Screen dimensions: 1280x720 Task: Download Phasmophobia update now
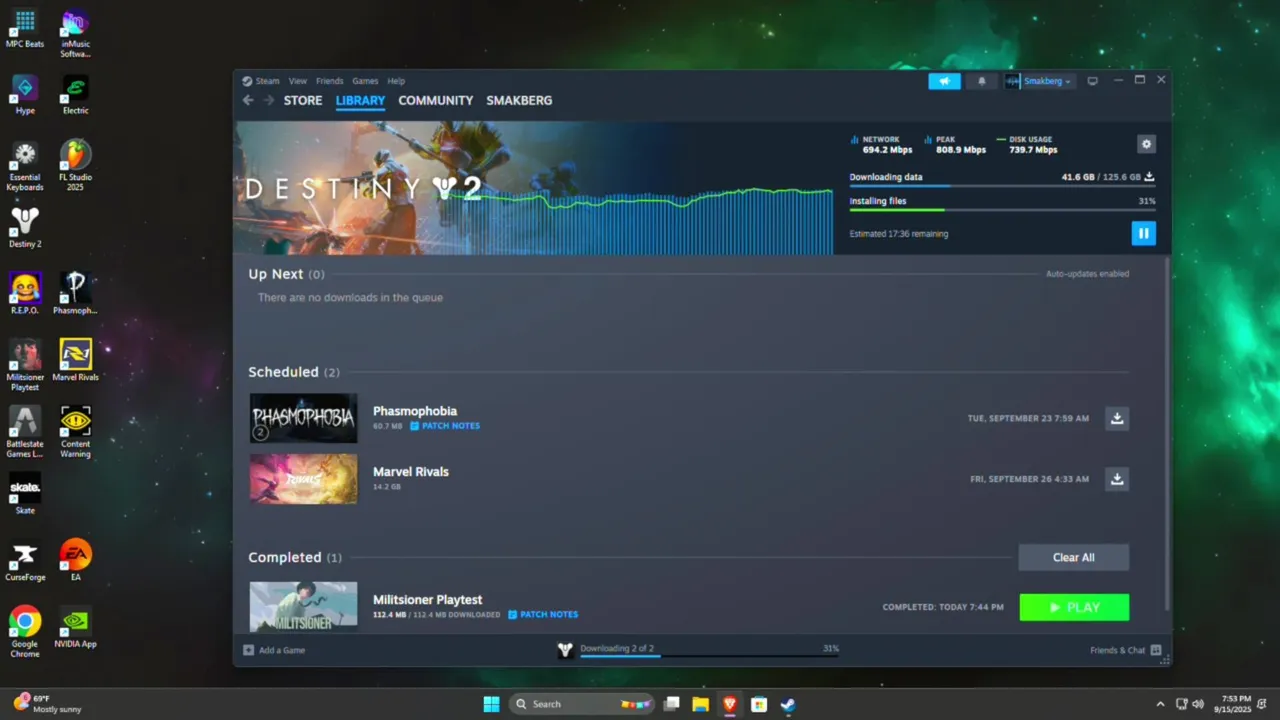coord(1117,418)
